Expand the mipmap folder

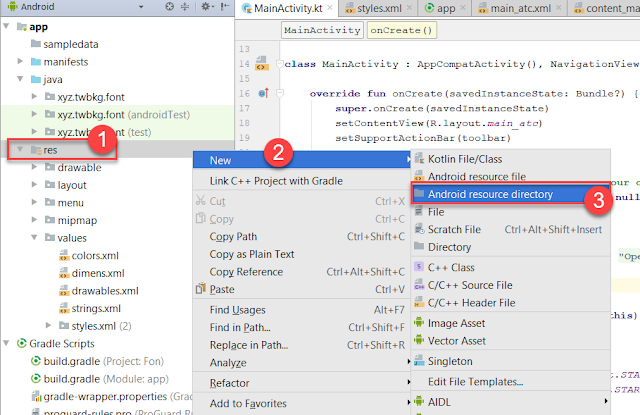34,220
